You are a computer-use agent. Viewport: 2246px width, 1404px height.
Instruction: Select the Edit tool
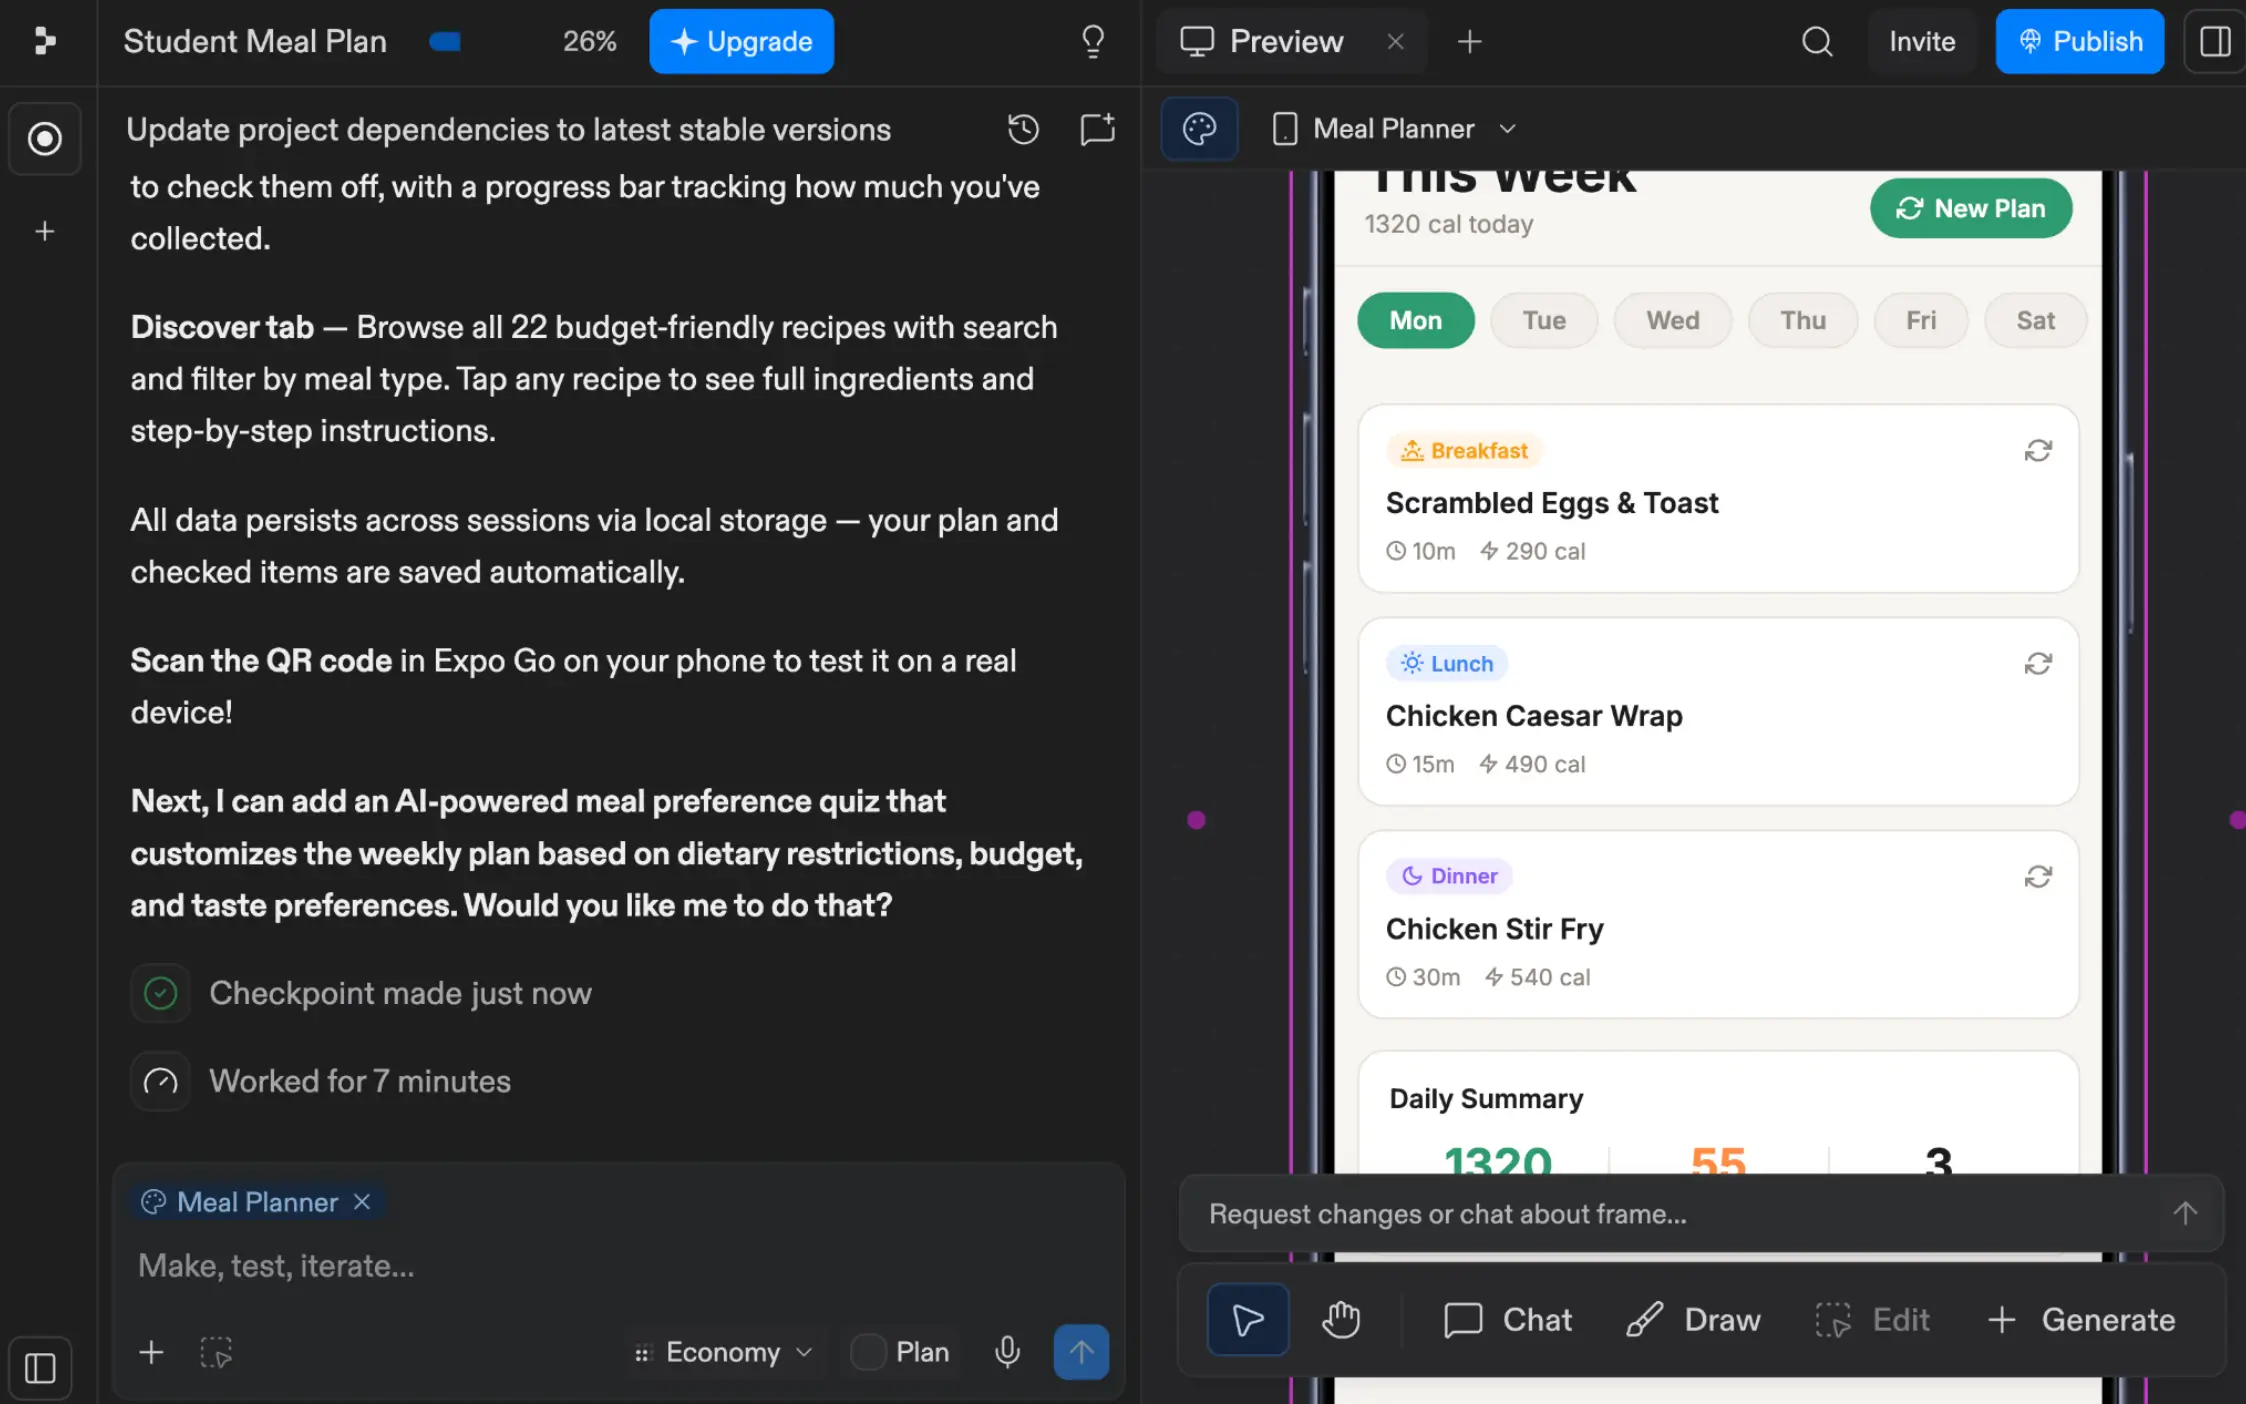click(1873, 1320)
